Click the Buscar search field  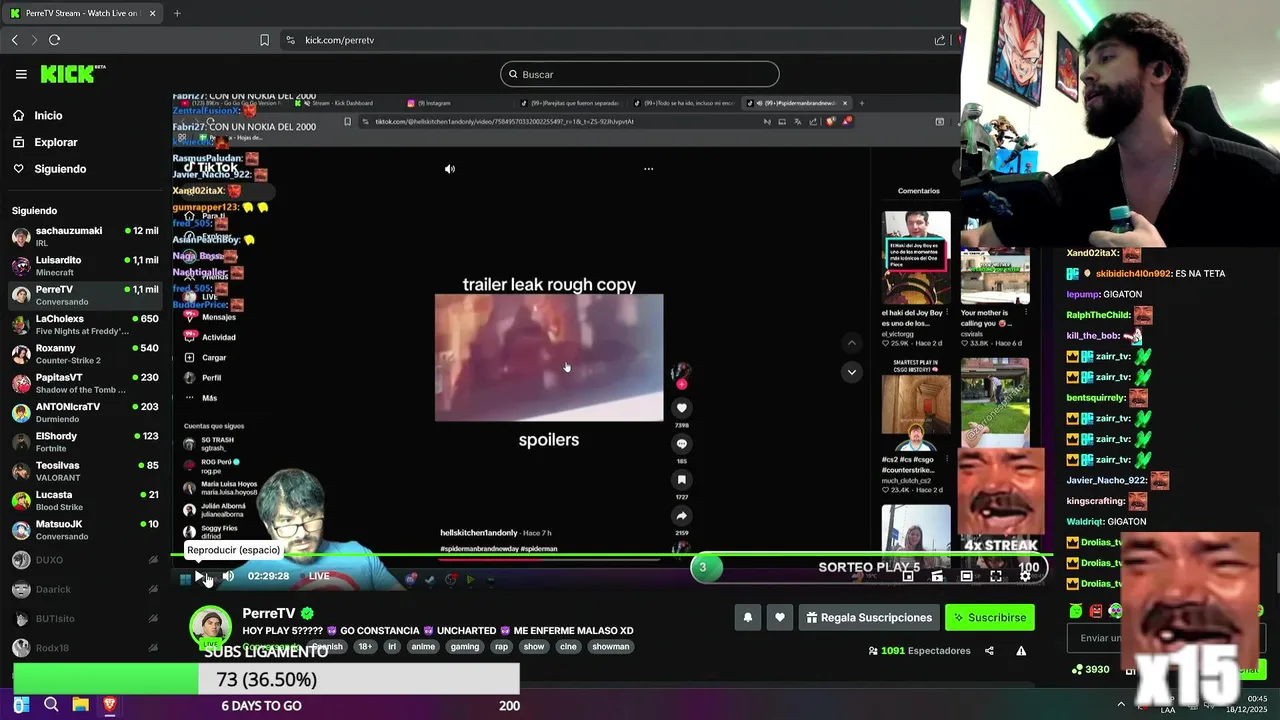(x=640, y=74)
